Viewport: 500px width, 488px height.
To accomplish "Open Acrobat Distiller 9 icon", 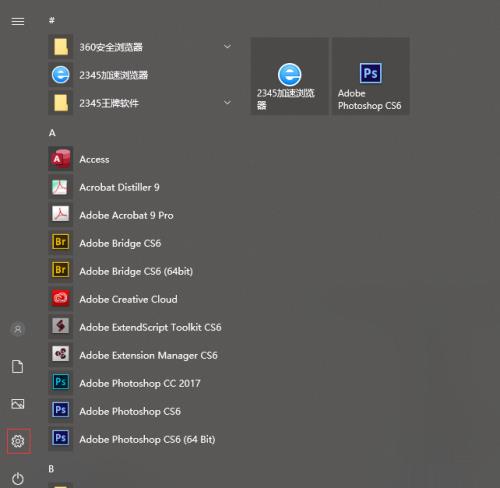I will coord(61,187).
